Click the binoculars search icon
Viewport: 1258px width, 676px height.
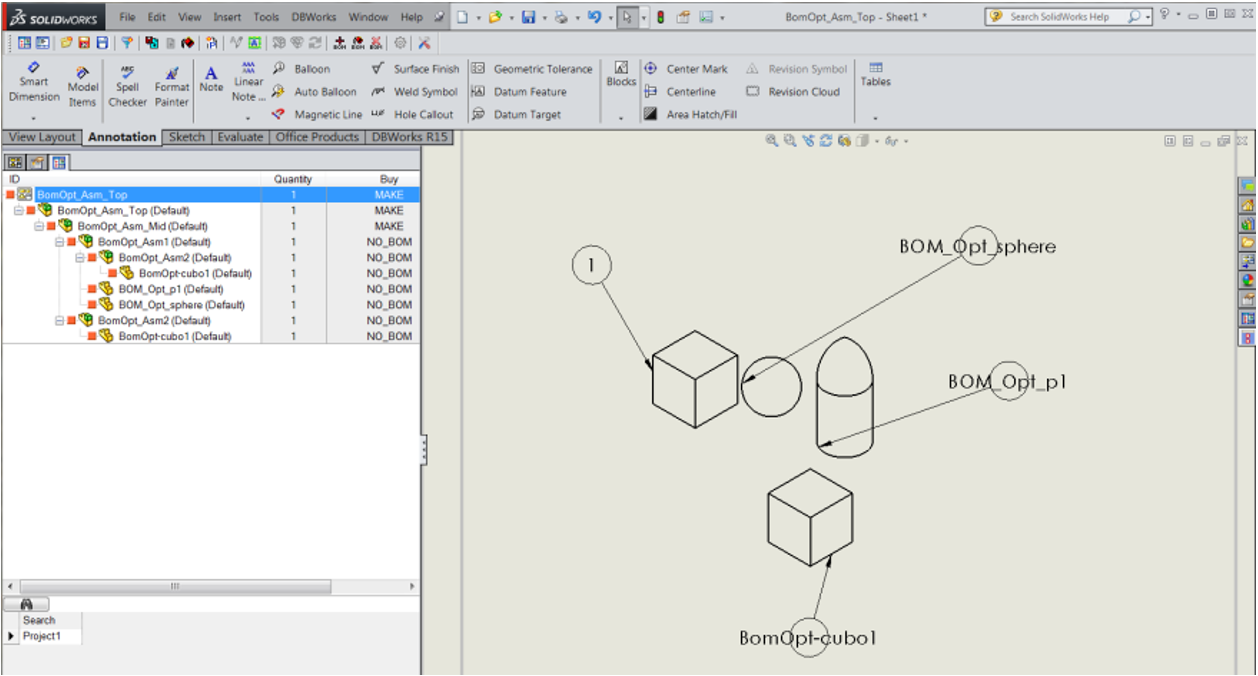click(x=27, y=604)
